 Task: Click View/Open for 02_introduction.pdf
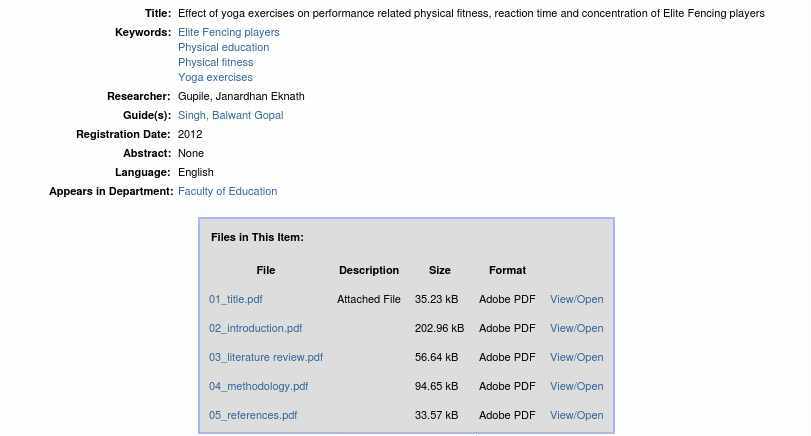pyautogui.click(x=577, y=328)
